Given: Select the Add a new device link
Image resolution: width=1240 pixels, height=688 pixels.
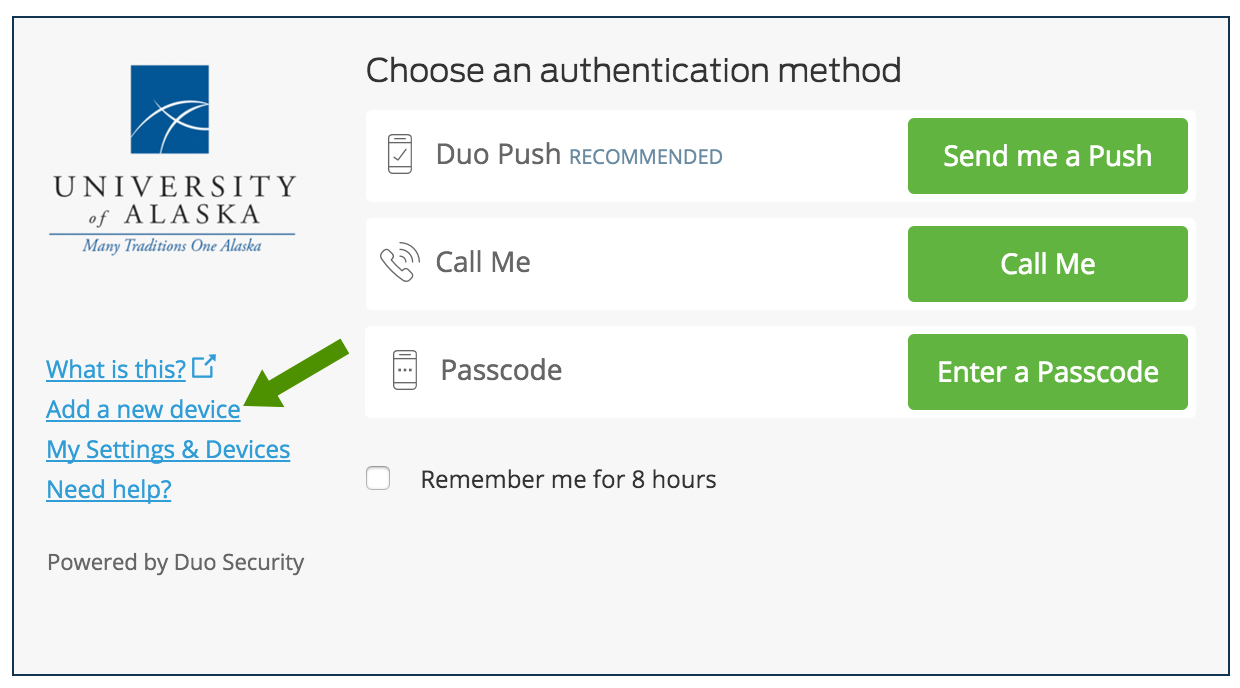Looking at the screenshot, I should pos(143,409).
